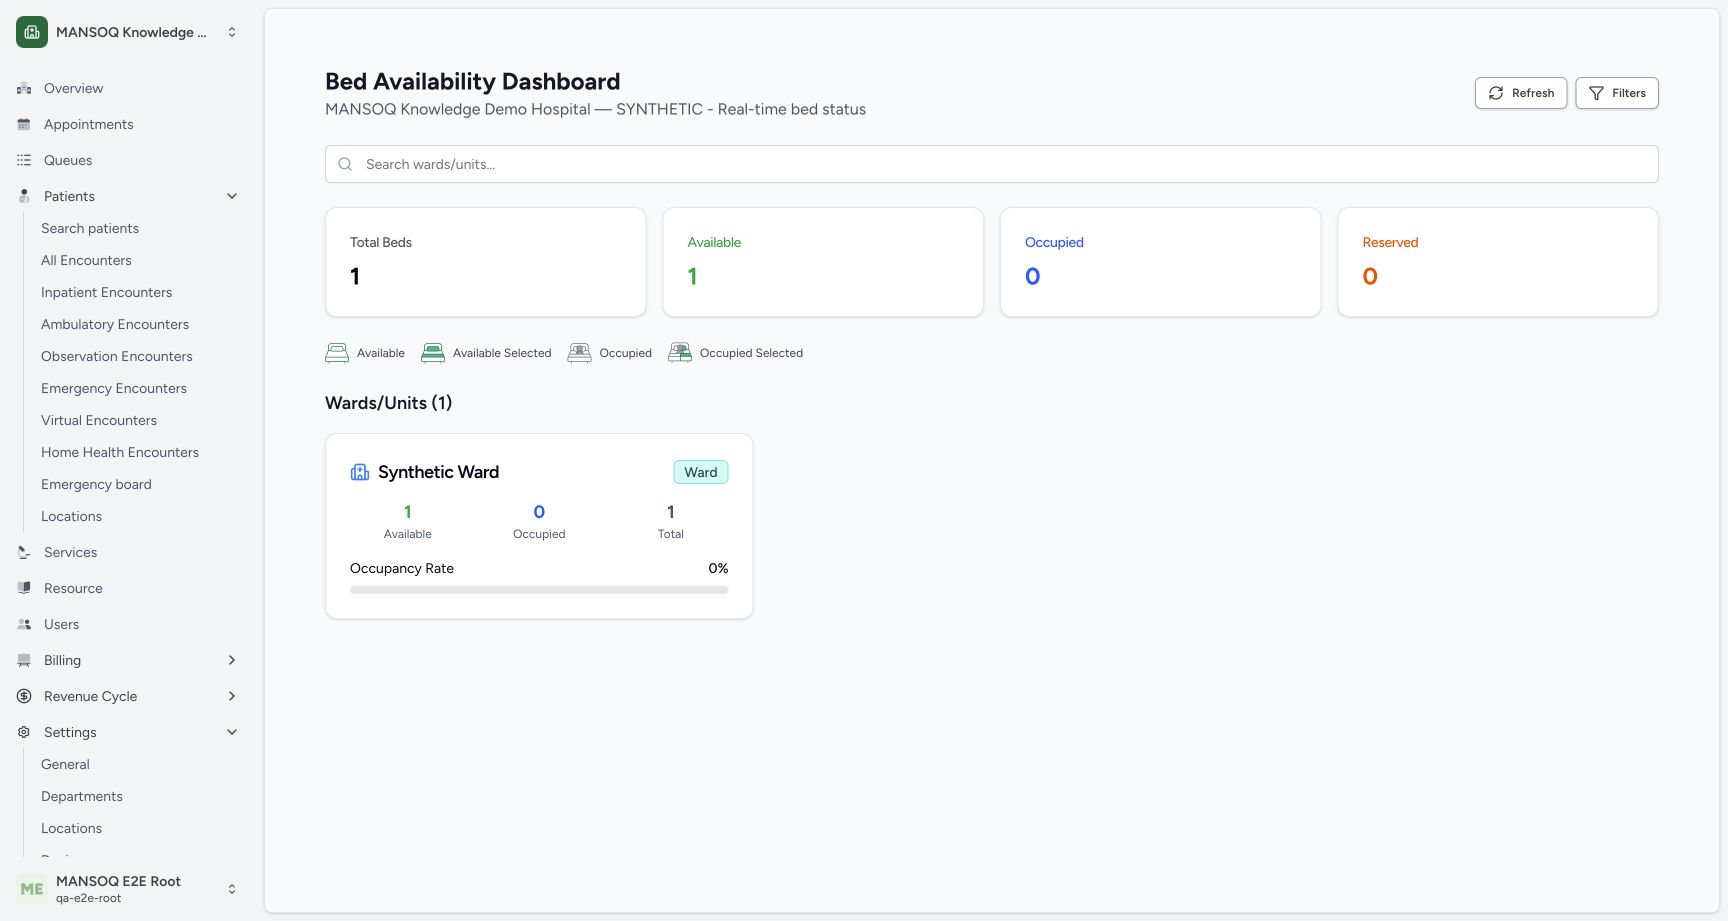1728x921 pixels.
Task: Click the Resource sidebar icon
Action: (24, 588)
